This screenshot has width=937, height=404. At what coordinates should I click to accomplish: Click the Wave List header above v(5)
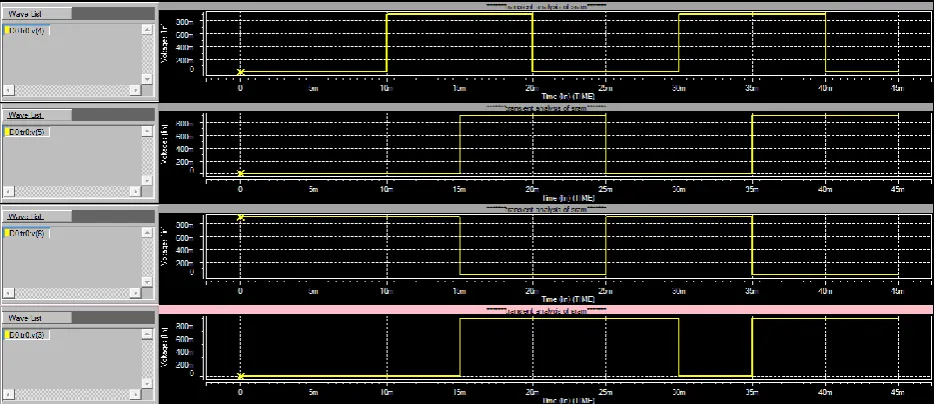pyautogui.click(x=37, y=115)
